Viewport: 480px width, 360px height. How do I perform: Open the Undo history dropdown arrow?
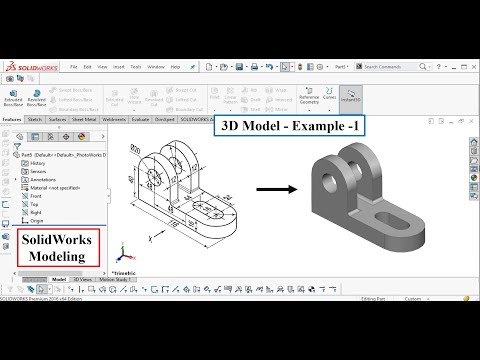pyautogui.click(x=276, y=67)
